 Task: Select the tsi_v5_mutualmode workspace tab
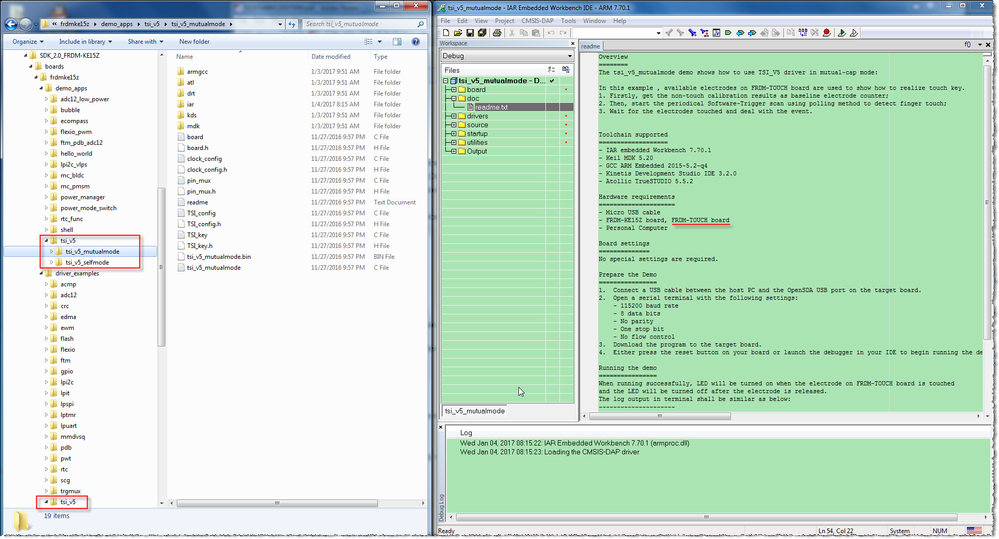474,411
